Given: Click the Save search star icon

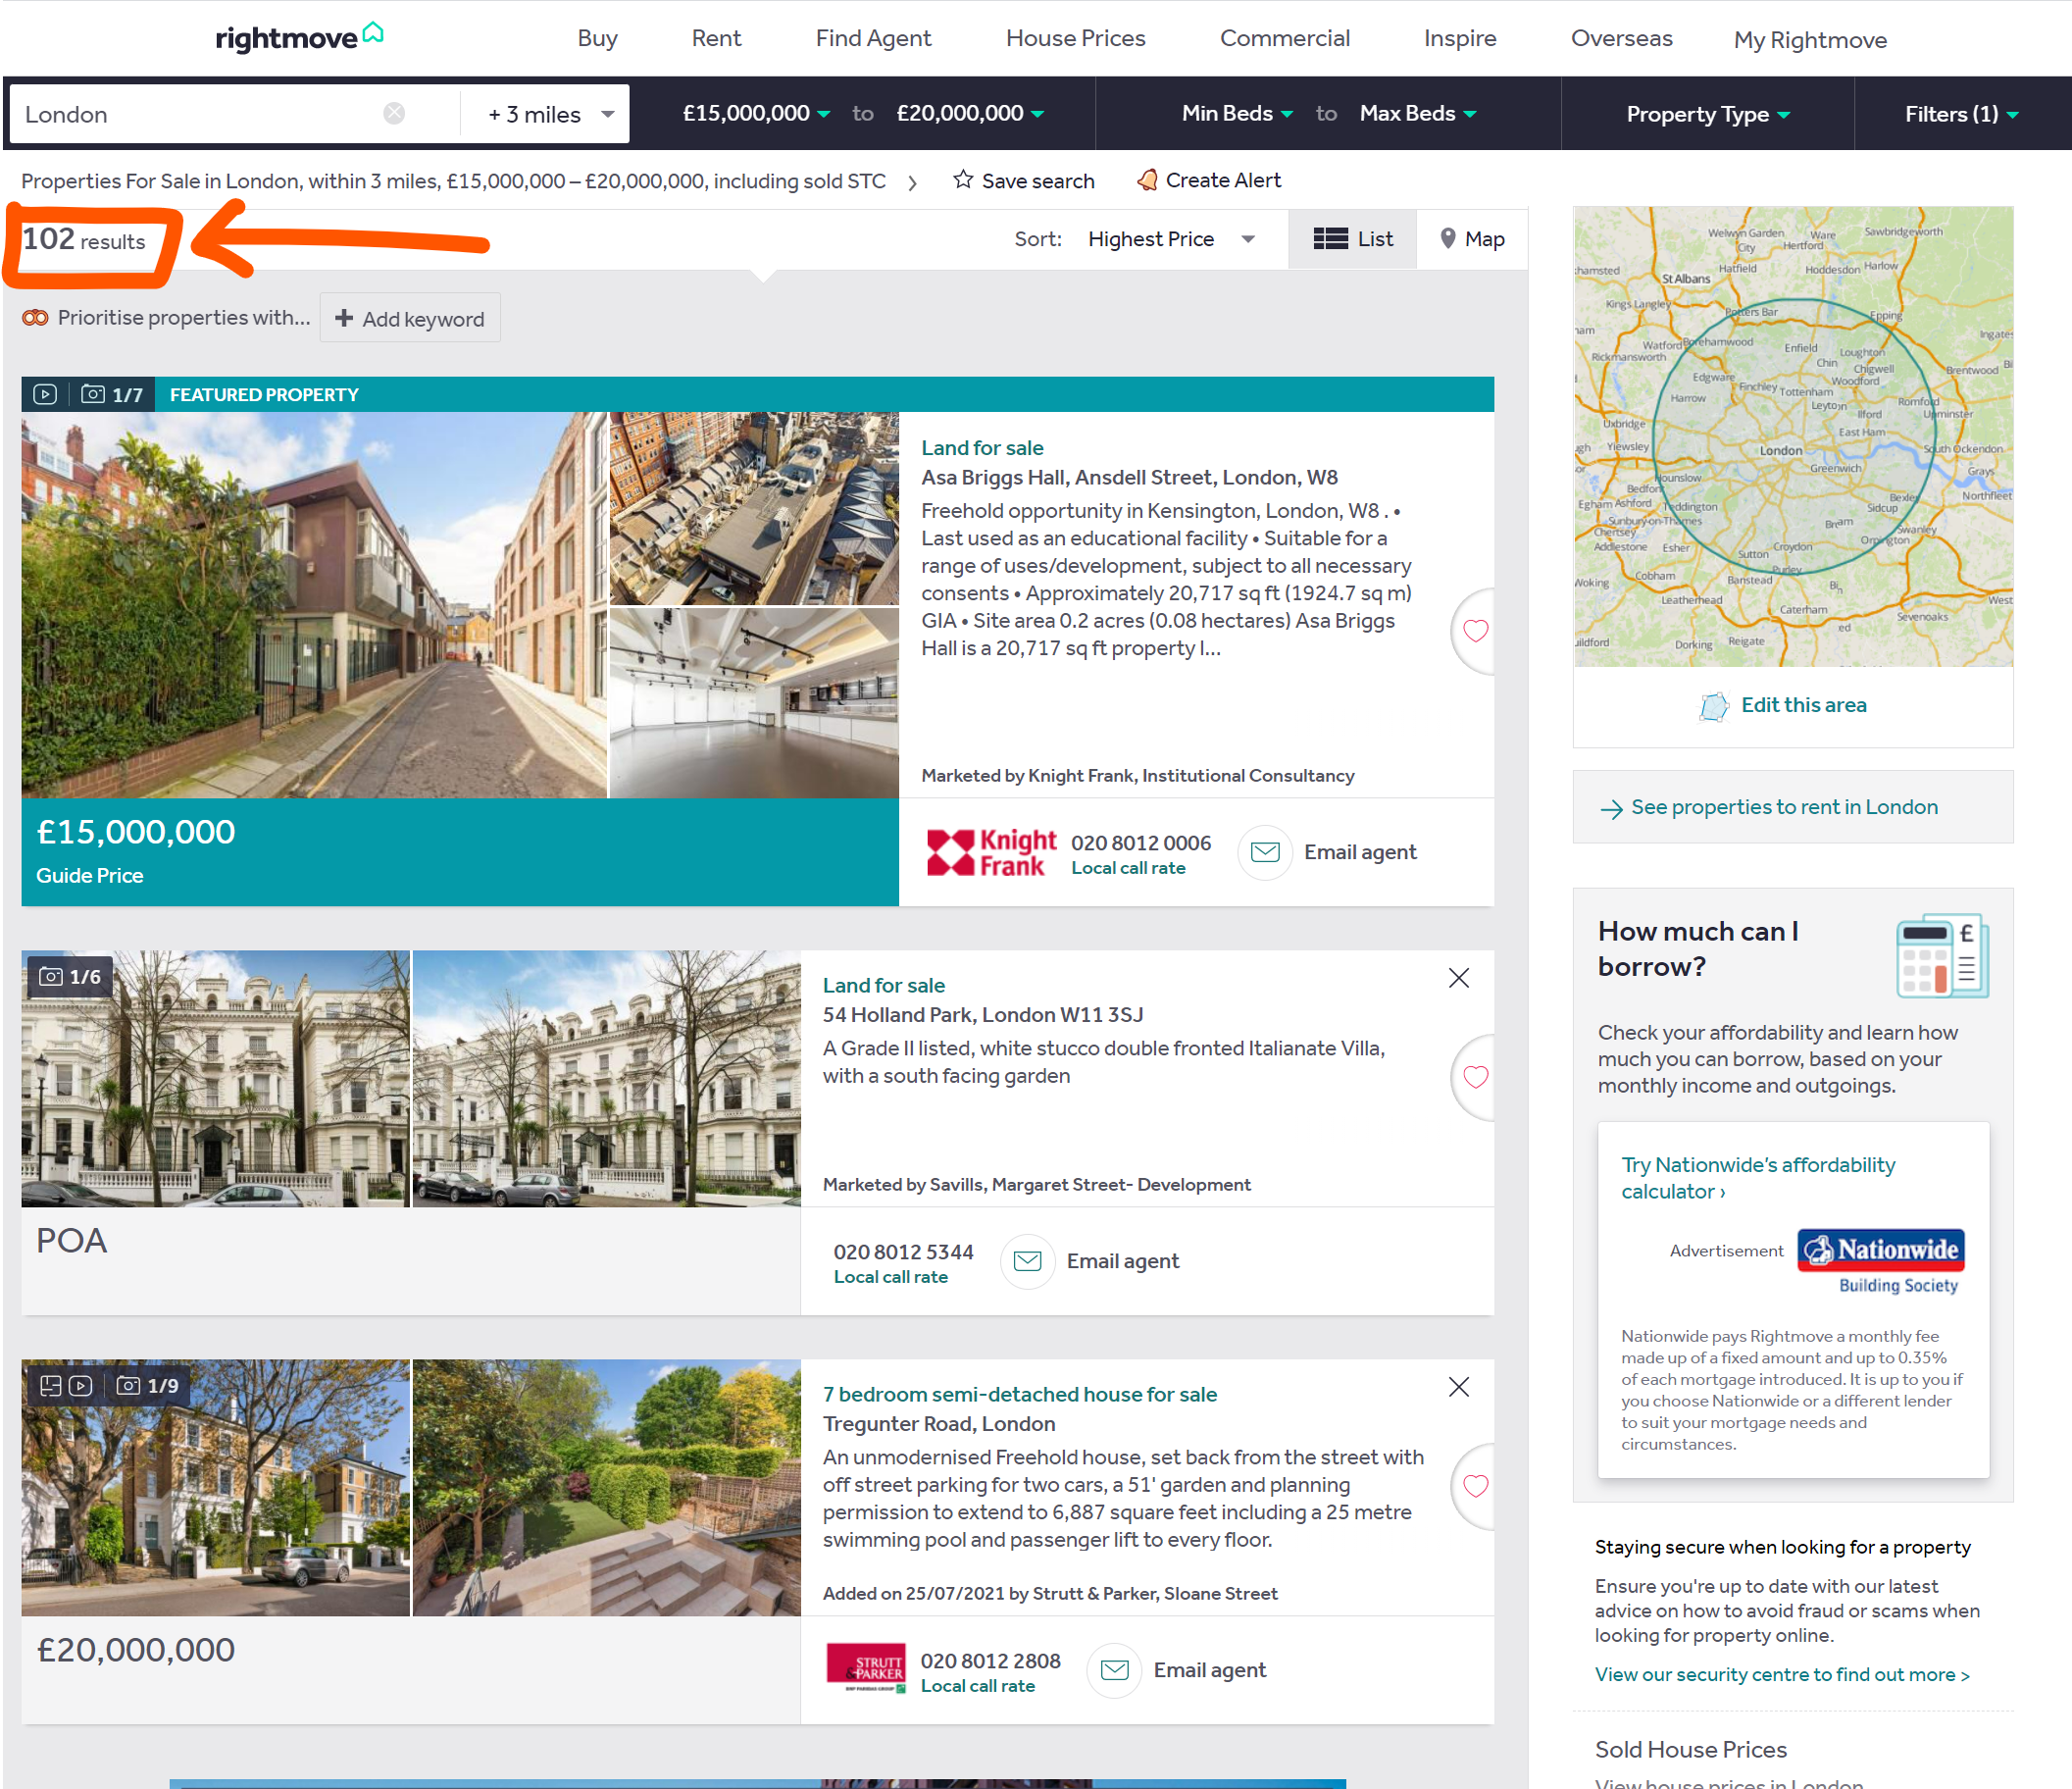Looking at the screenshot, I should pyautogui.click(x=962, y=180).
